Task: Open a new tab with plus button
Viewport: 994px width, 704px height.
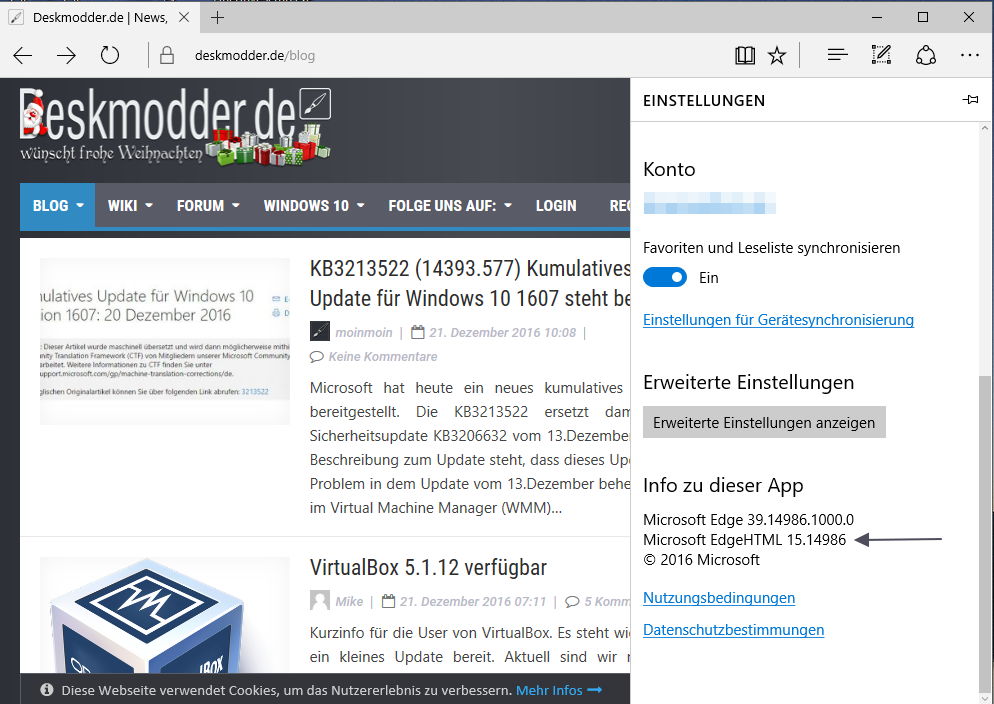Action: click(x=217, y=17)
